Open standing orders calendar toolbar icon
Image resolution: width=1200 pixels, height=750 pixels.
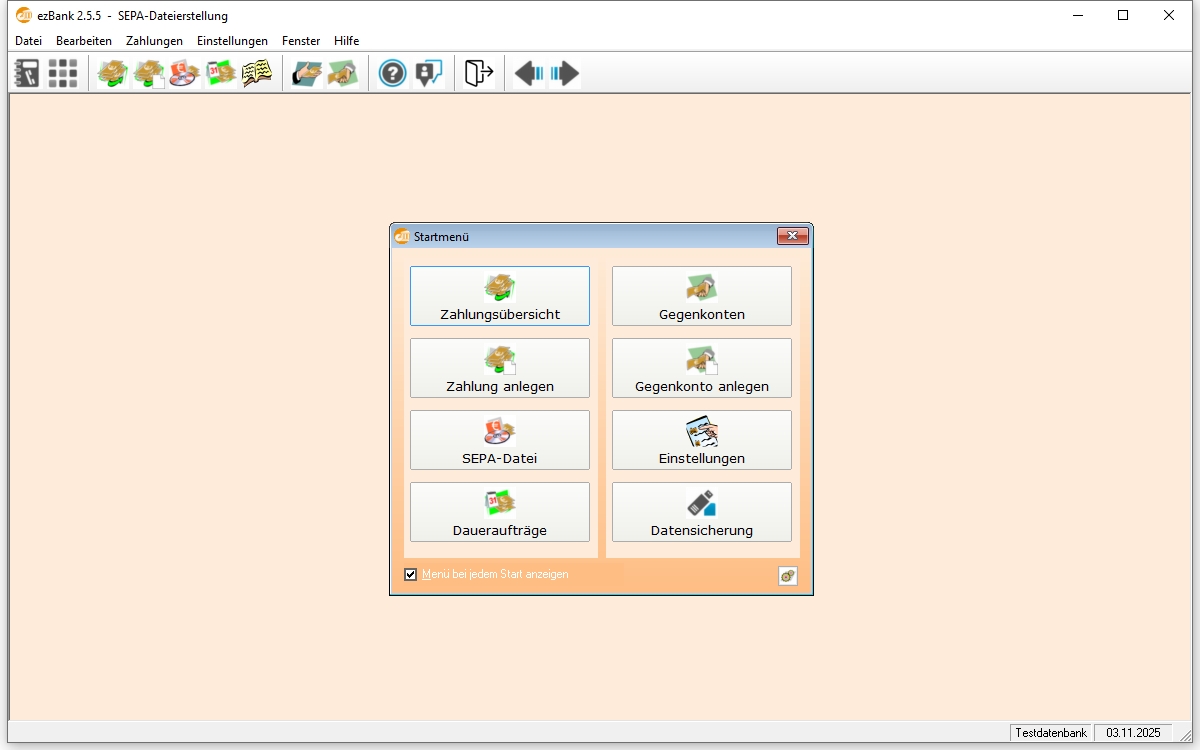[221, 73]
